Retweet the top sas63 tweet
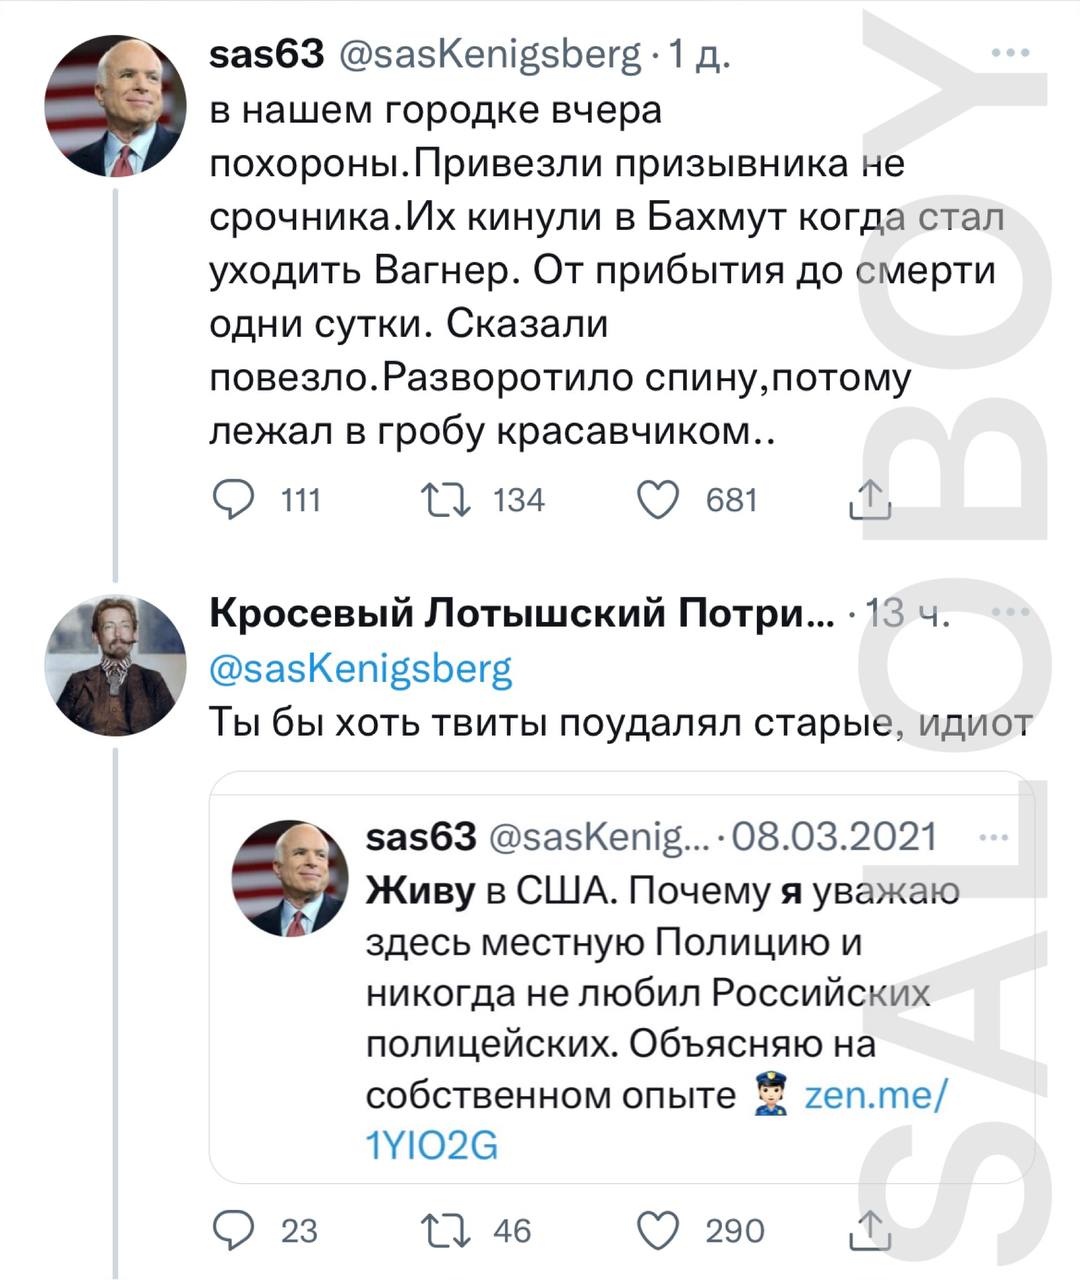 tap(446, 499)
